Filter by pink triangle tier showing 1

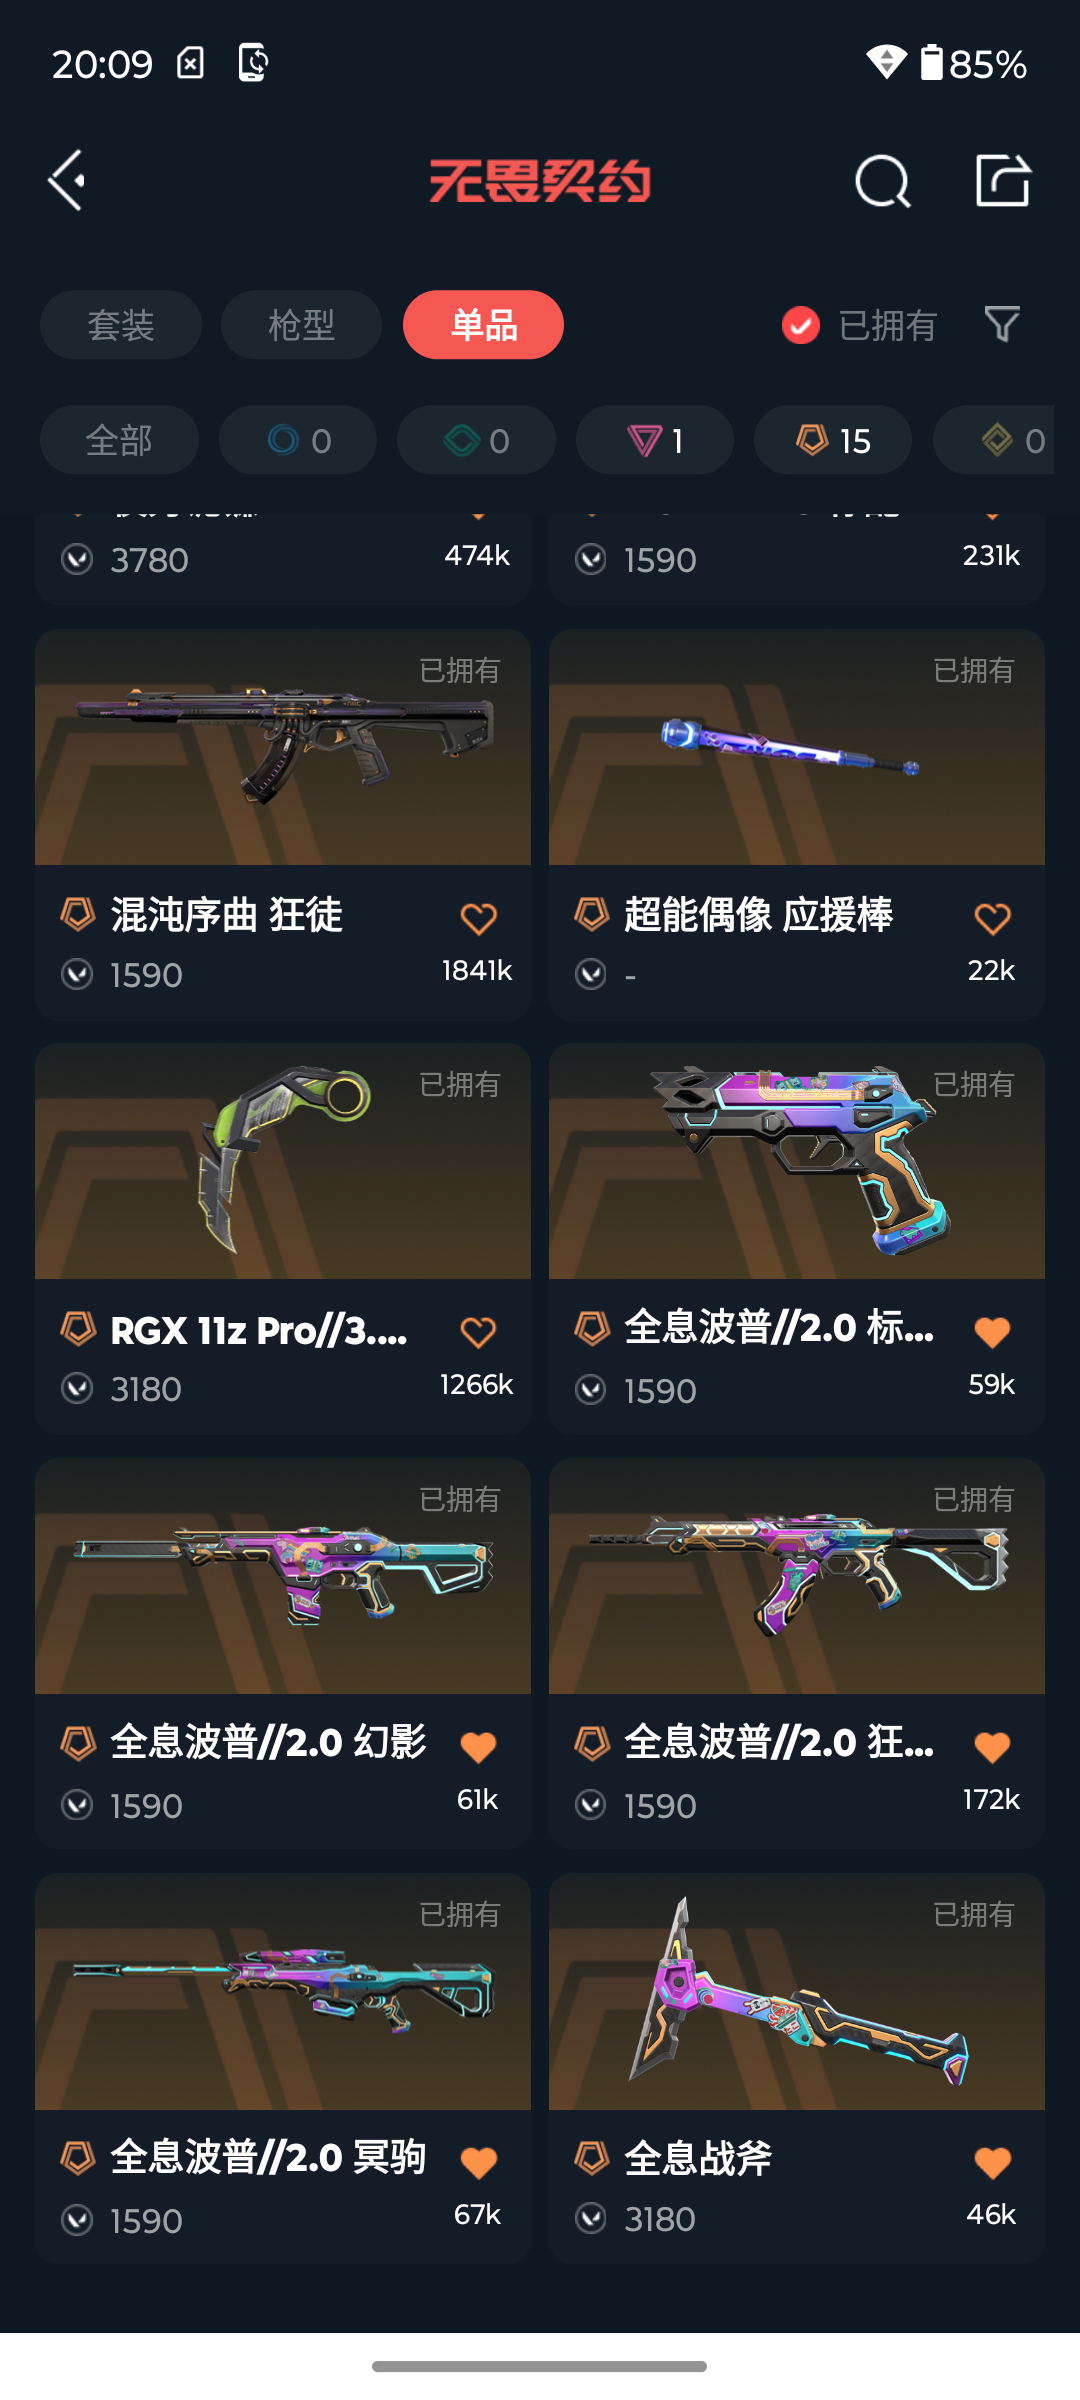click(655, 440)
